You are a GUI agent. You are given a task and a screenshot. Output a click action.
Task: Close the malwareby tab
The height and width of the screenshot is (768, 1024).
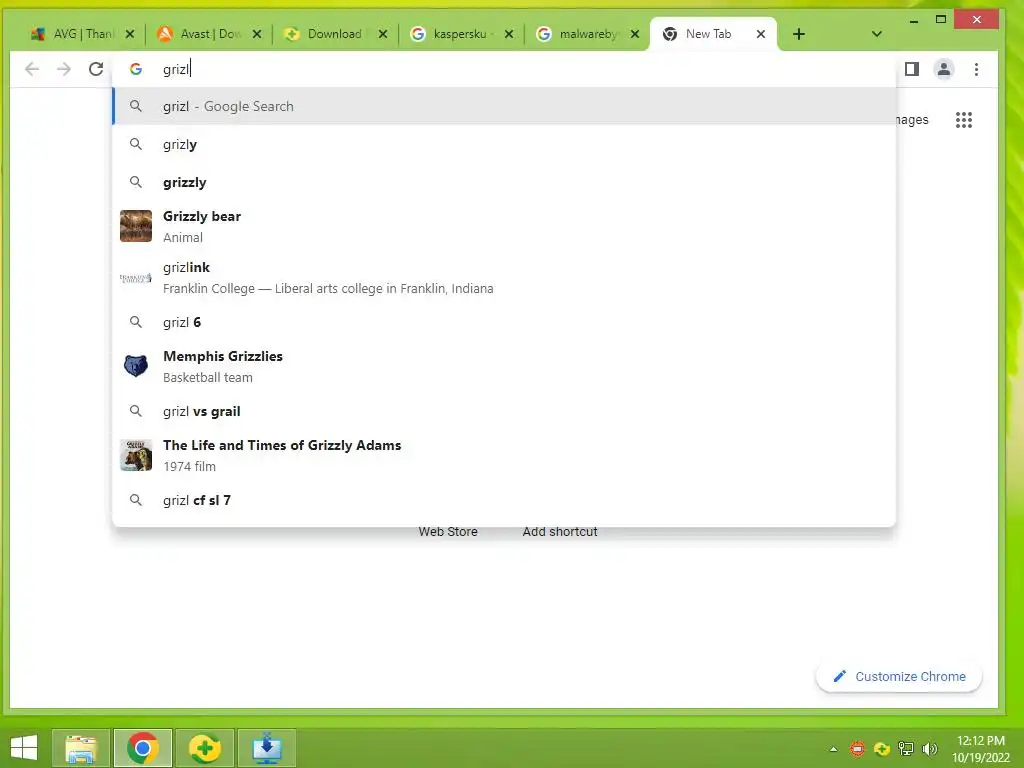coord(635,34)
